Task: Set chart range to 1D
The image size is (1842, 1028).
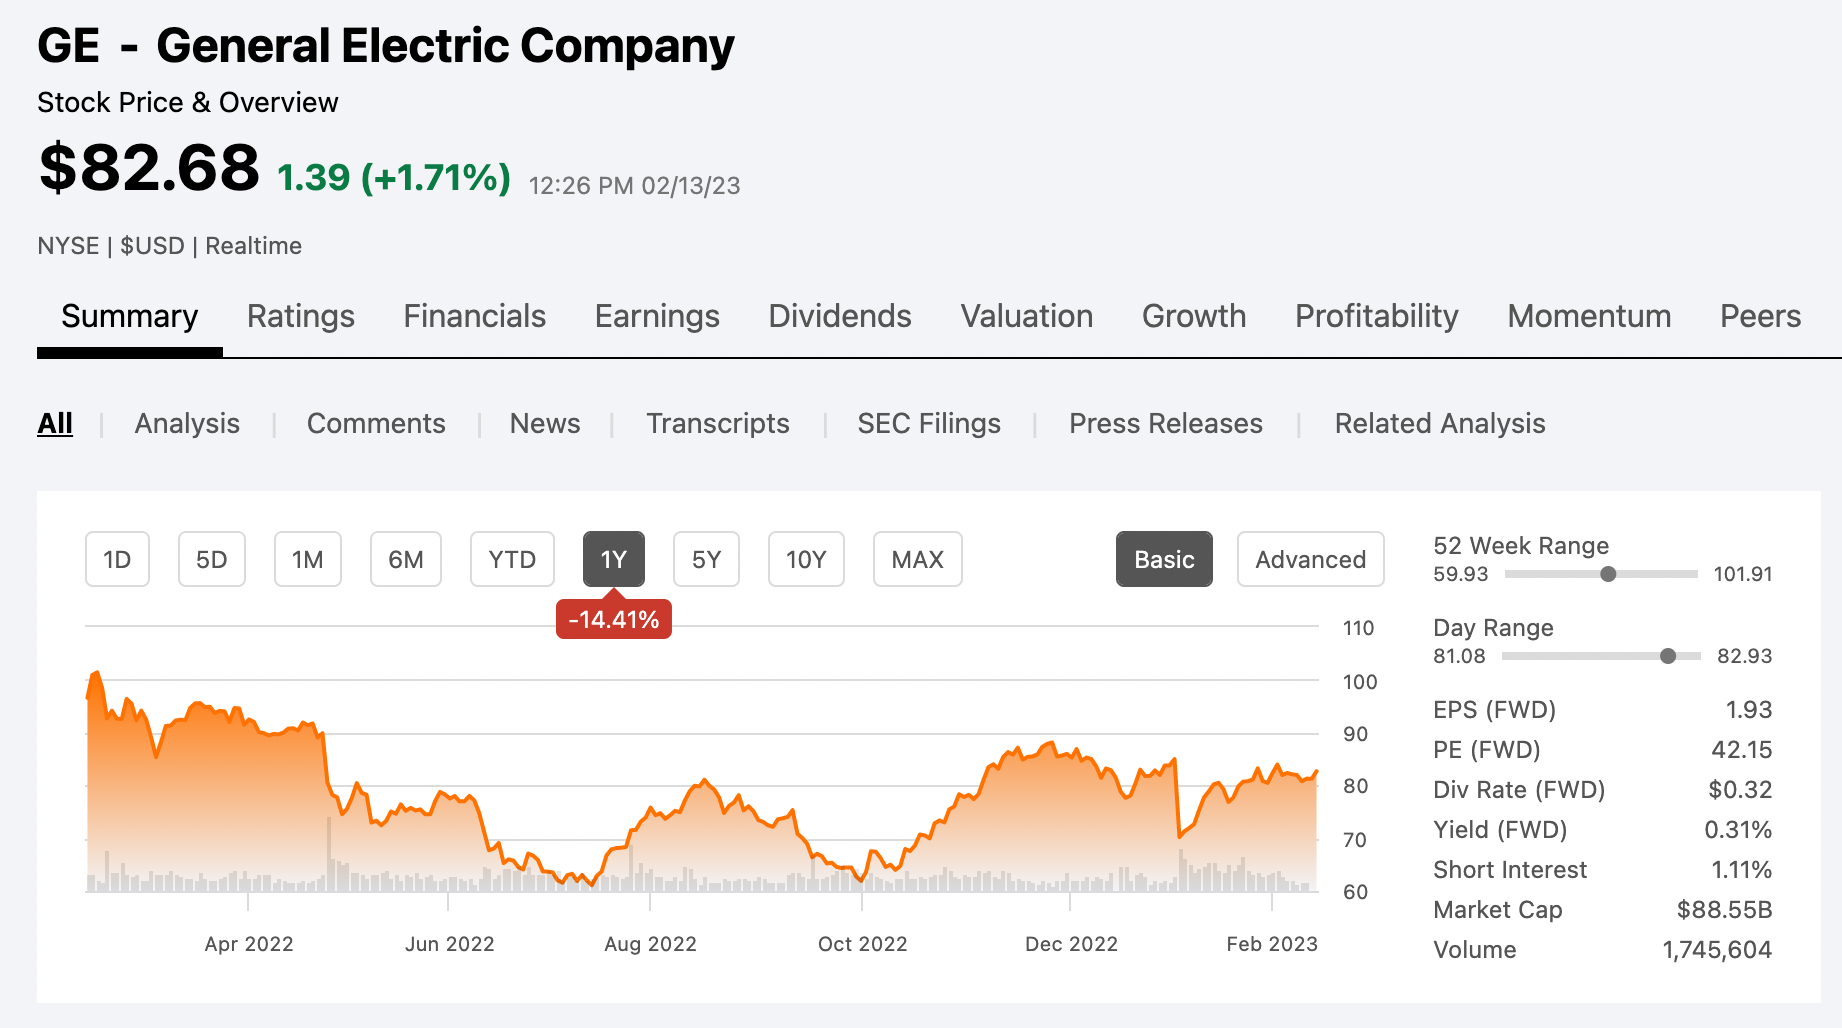Action: pos(117,559)
